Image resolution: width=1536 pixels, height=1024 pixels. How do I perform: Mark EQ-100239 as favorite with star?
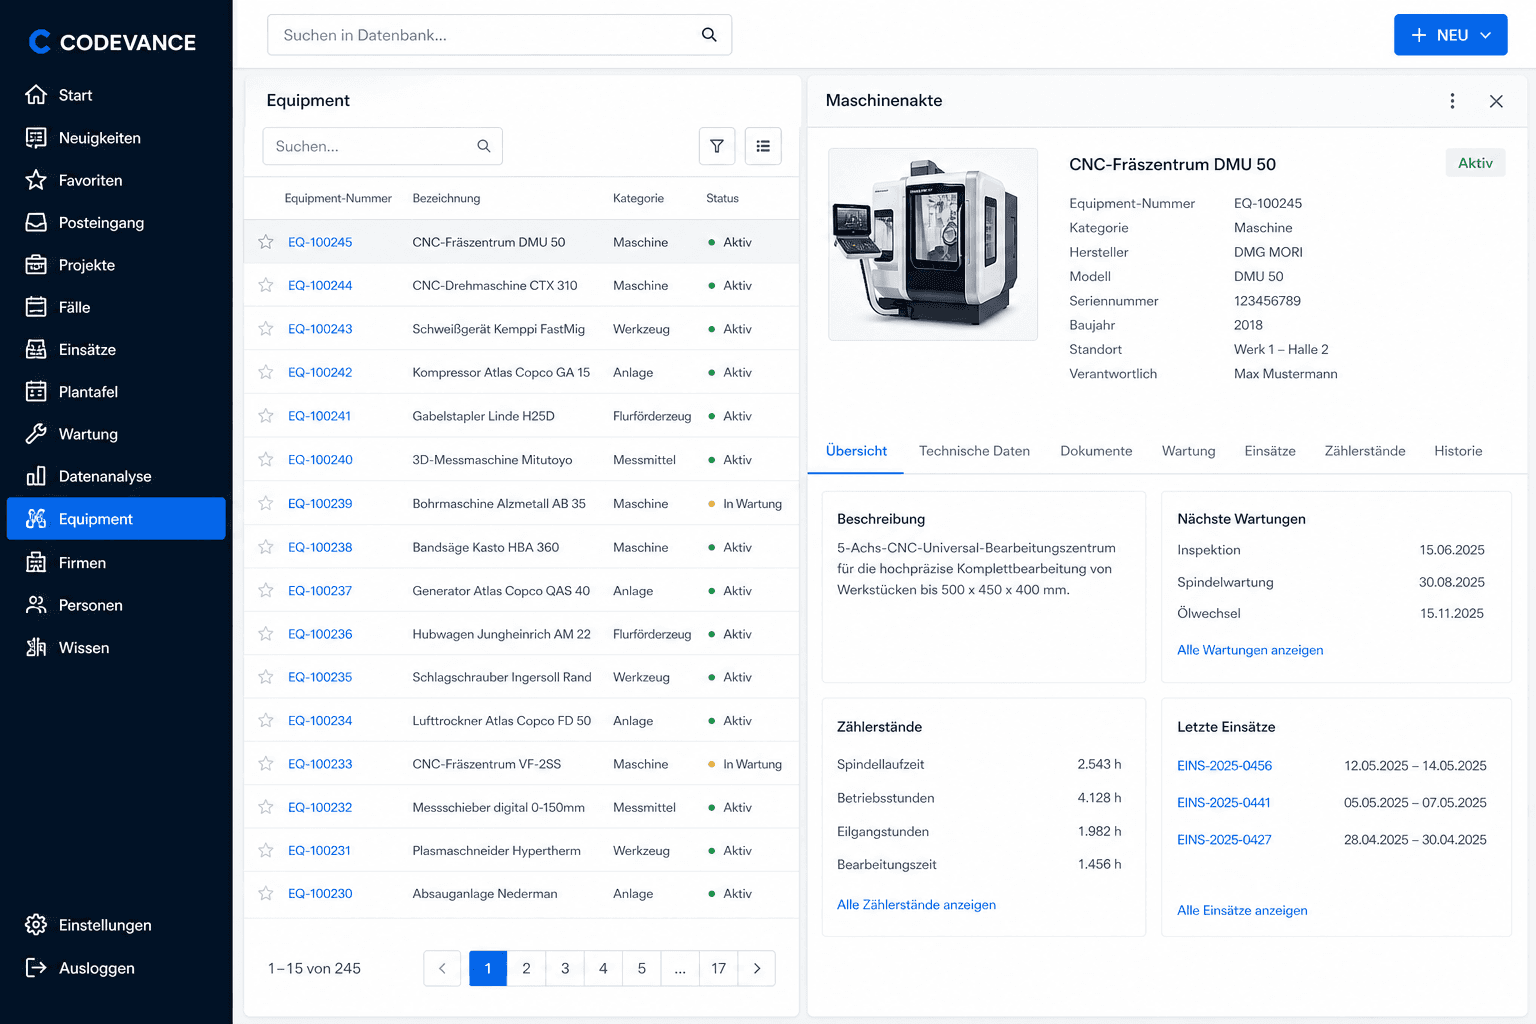266,503
